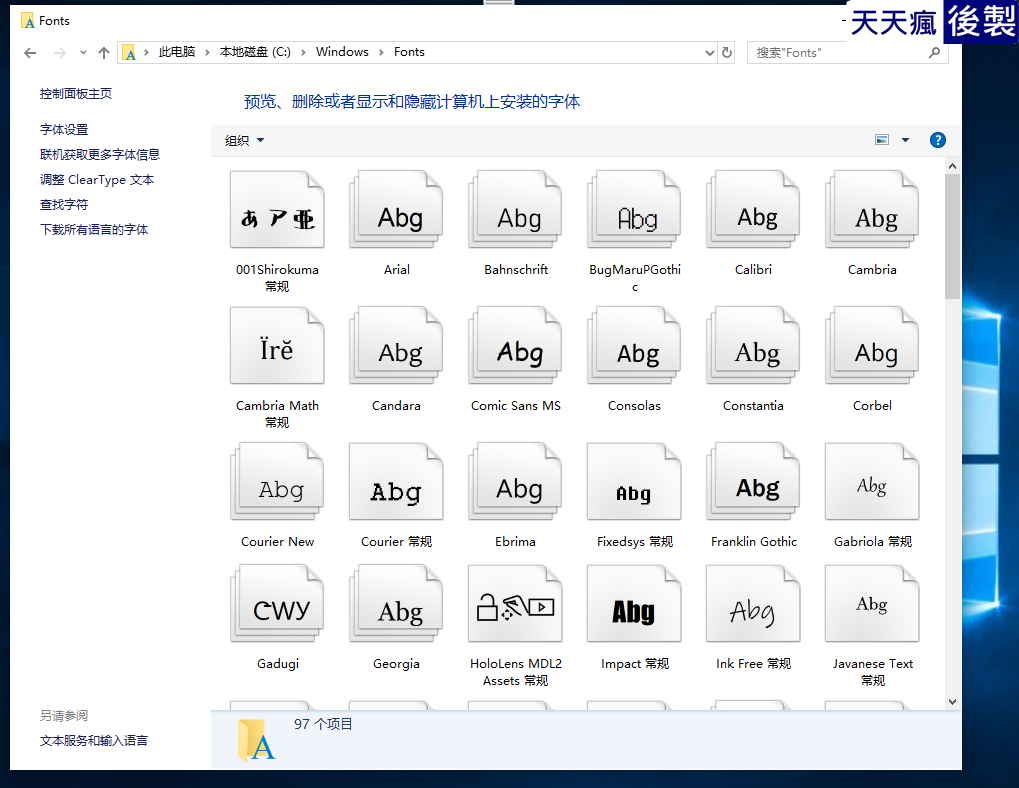Select the Cambria Math font icon
This screenshot has height=788, width=1019.
277,346
